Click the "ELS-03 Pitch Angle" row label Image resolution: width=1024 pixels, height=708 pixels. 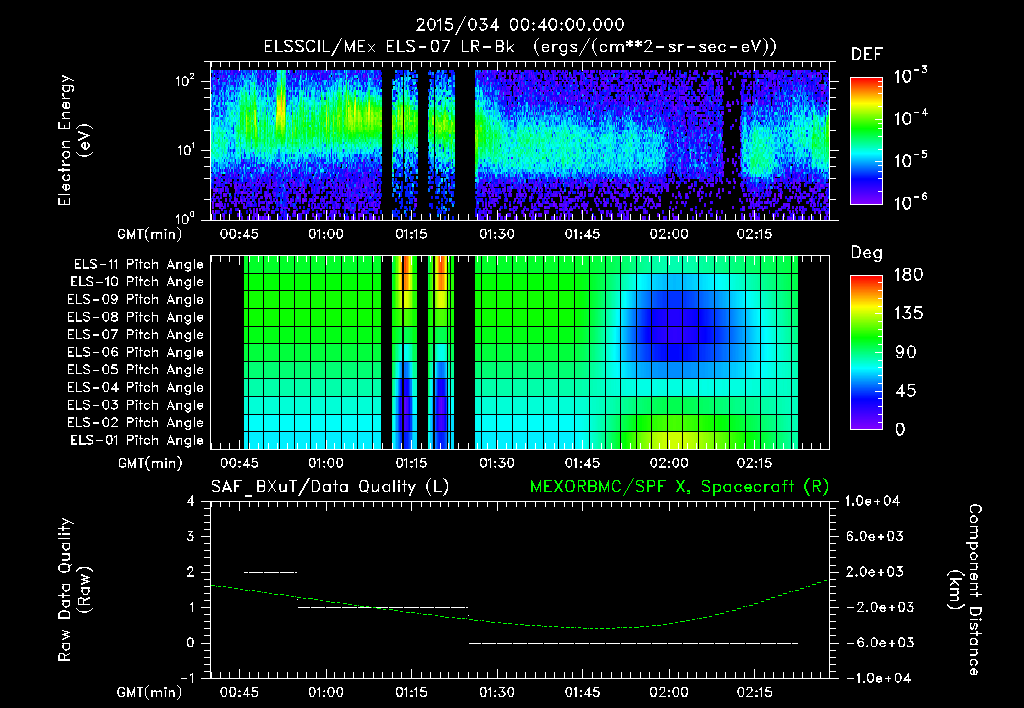tap(136, 405)
